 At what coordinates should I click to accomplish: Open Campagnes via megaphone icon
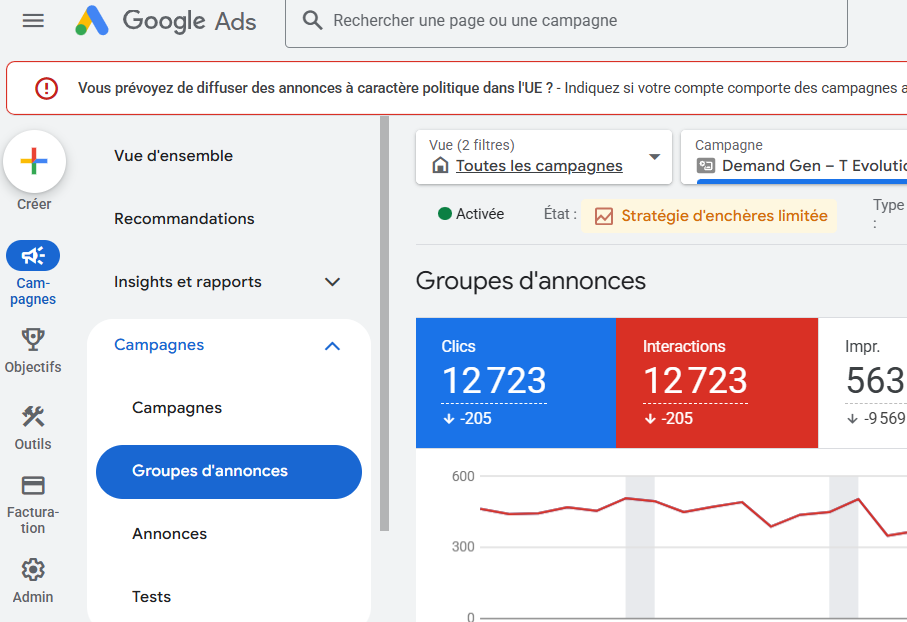33,256
